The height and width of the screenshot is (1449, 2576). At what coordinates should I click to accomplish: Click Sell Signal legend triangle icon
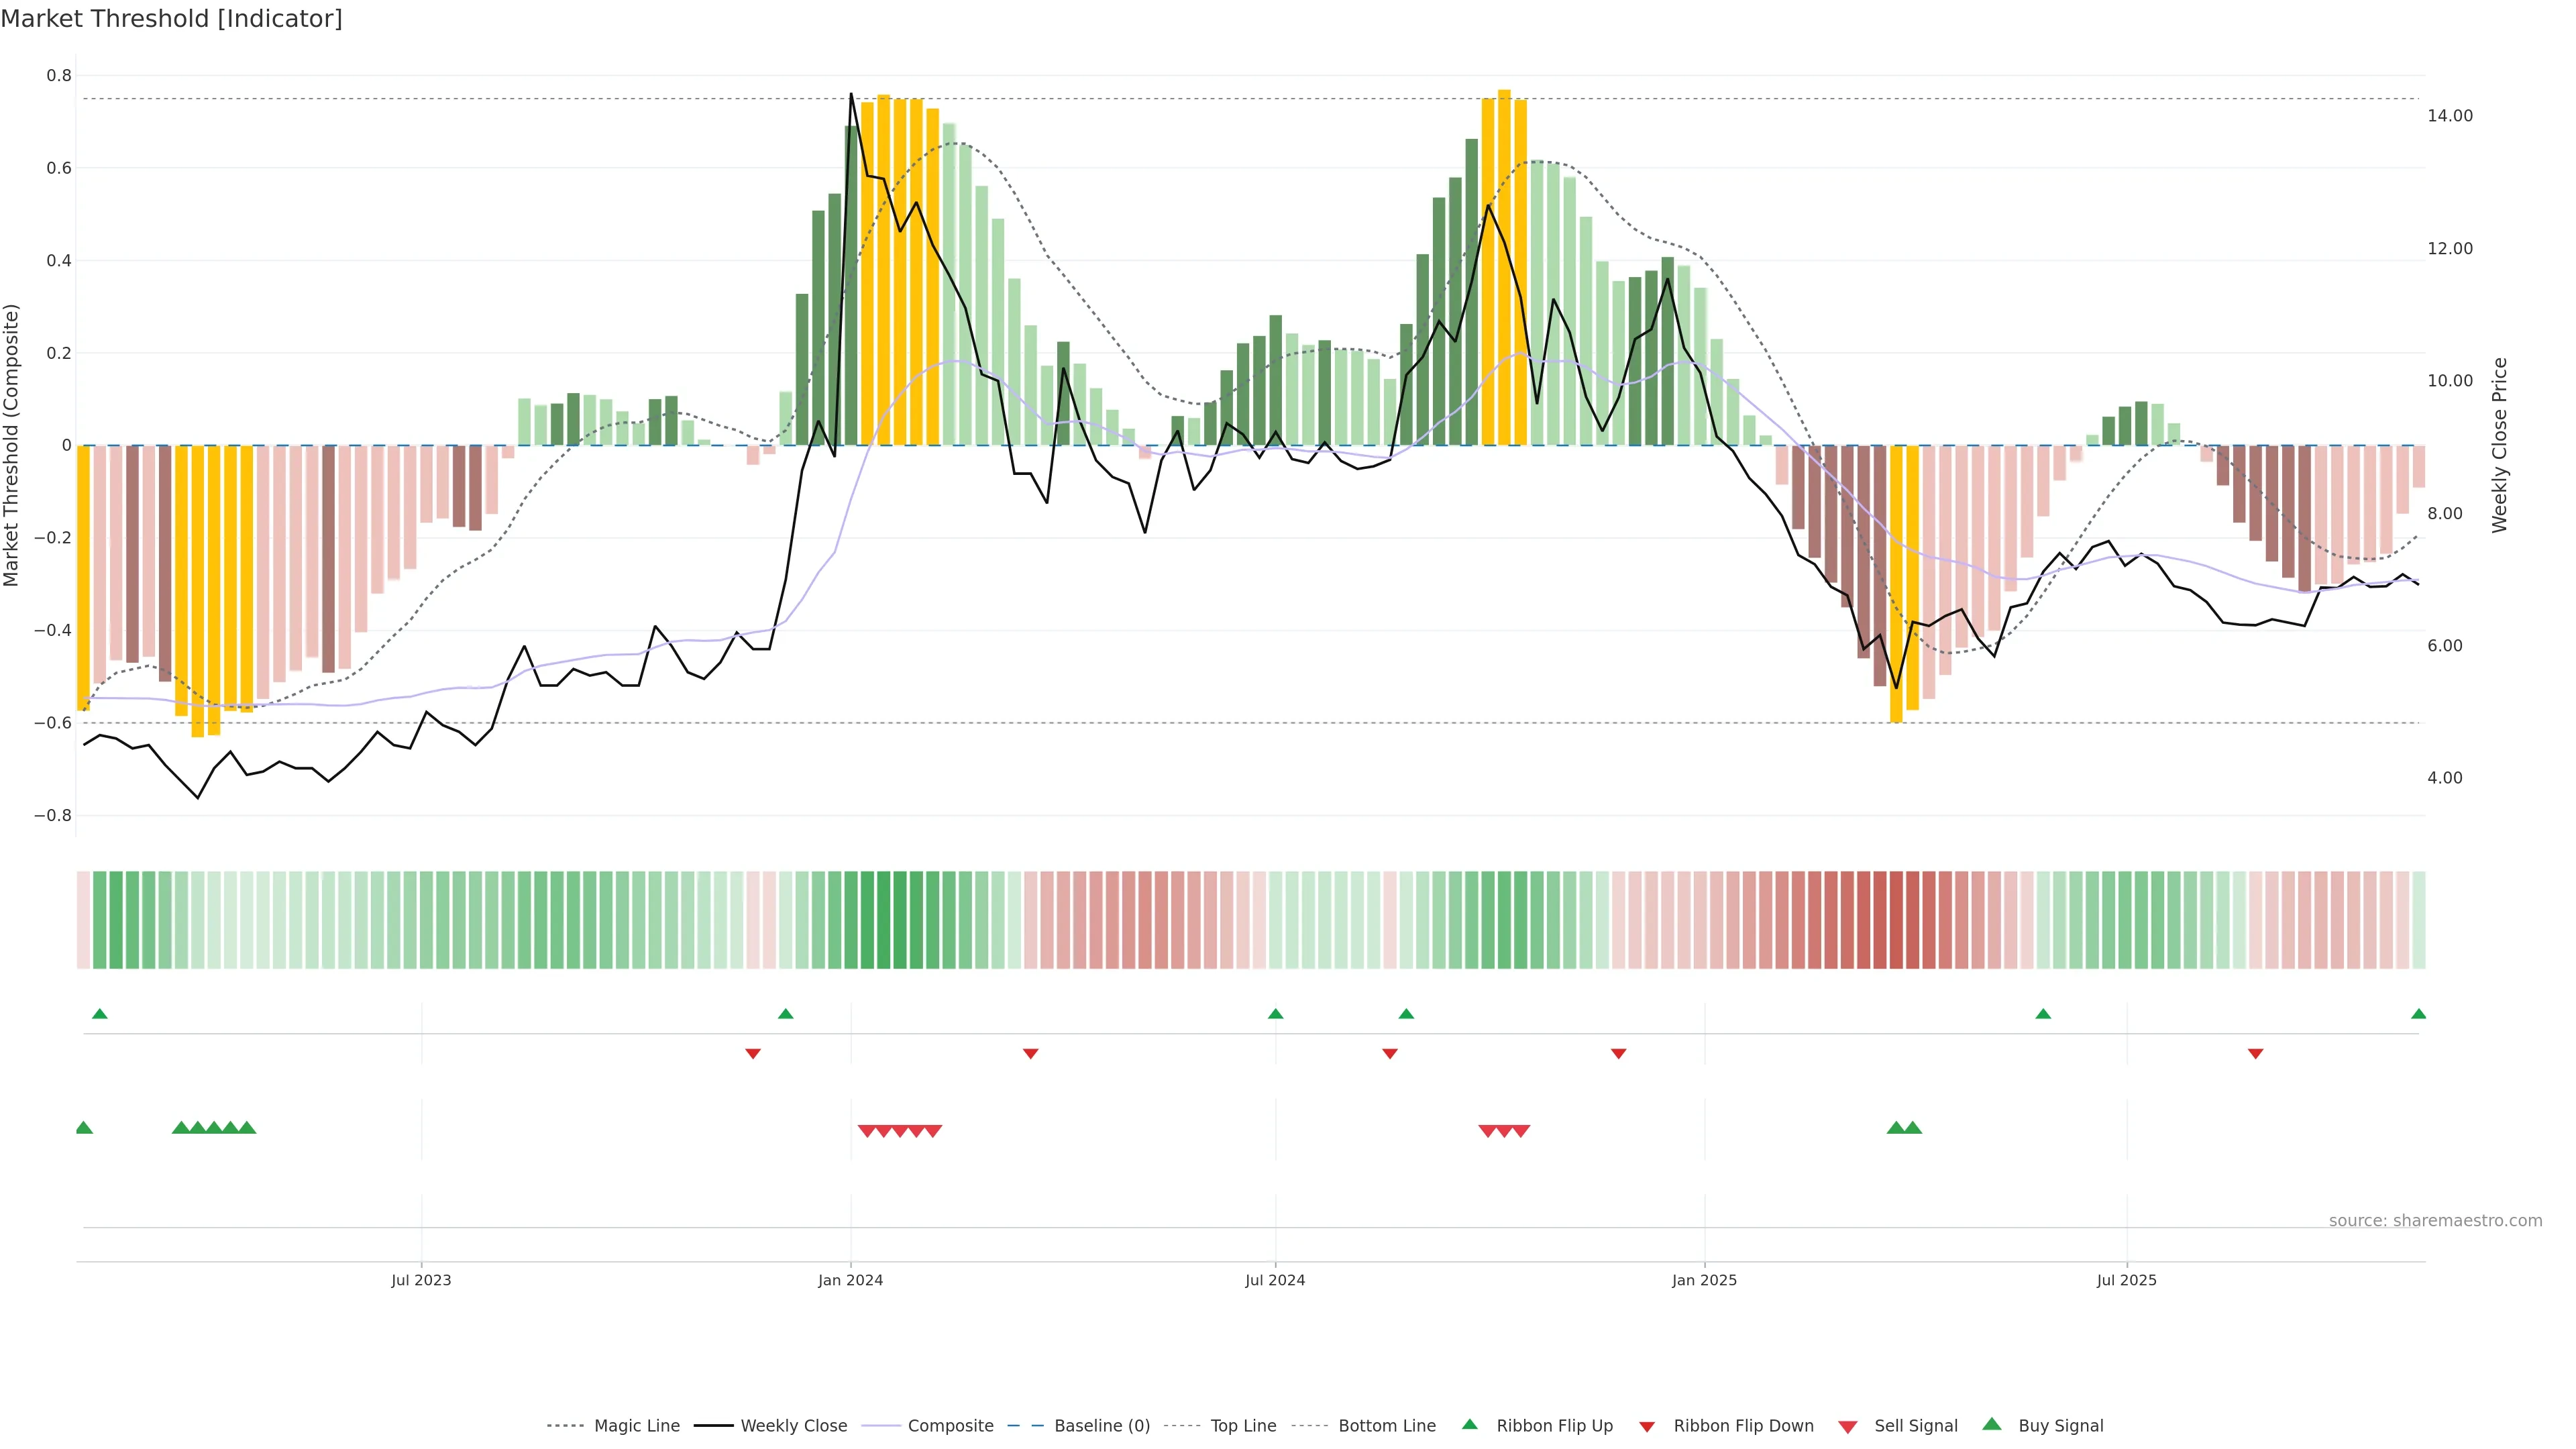click(1848, 1427)
